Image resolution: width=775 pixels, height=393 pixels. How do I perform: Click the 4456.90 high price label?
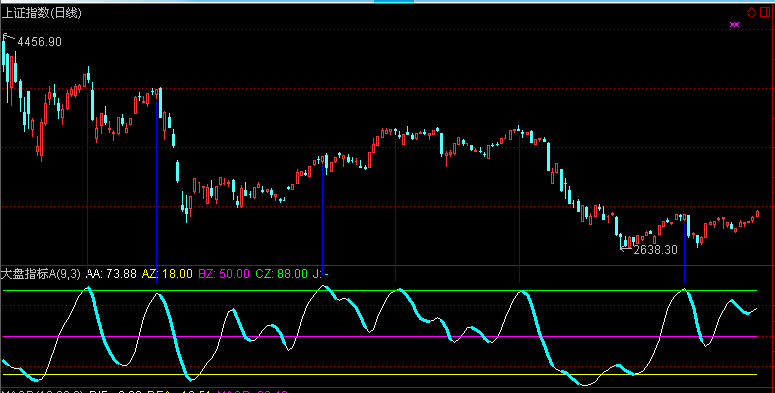click(40, 42)
